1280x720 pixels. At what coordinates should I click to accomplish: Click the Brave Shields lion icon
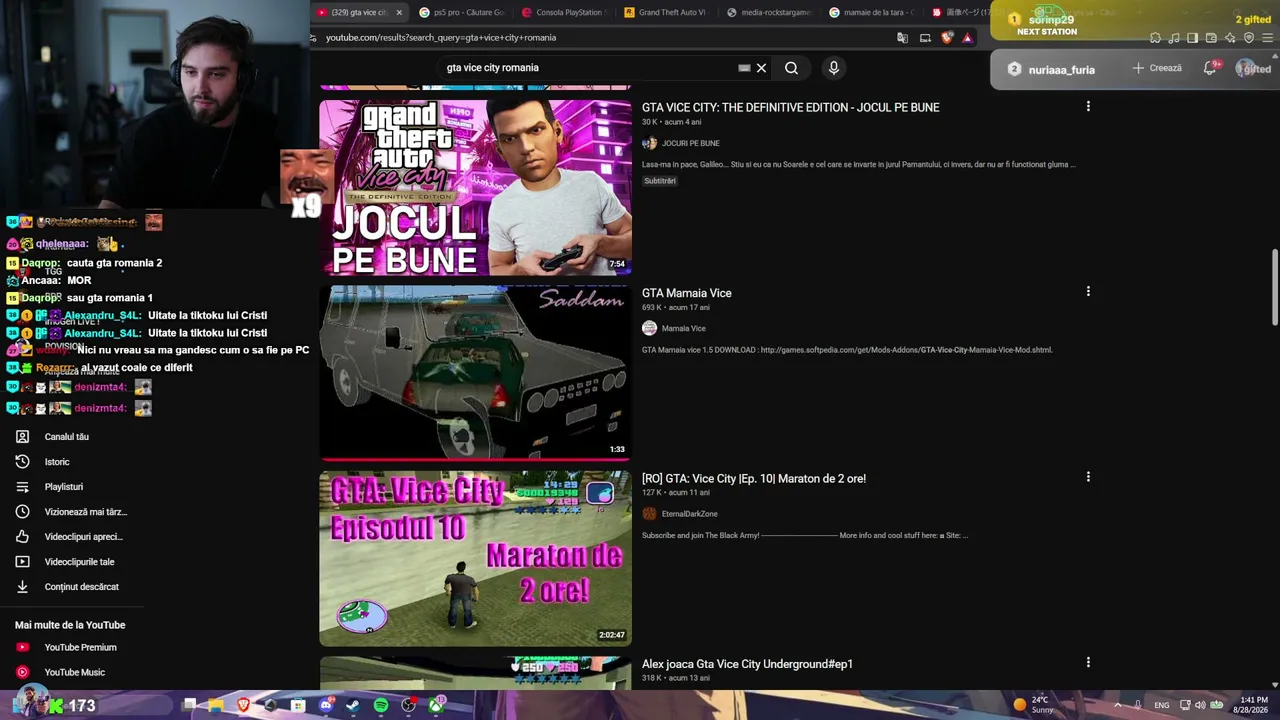click(x=948, y=38)
